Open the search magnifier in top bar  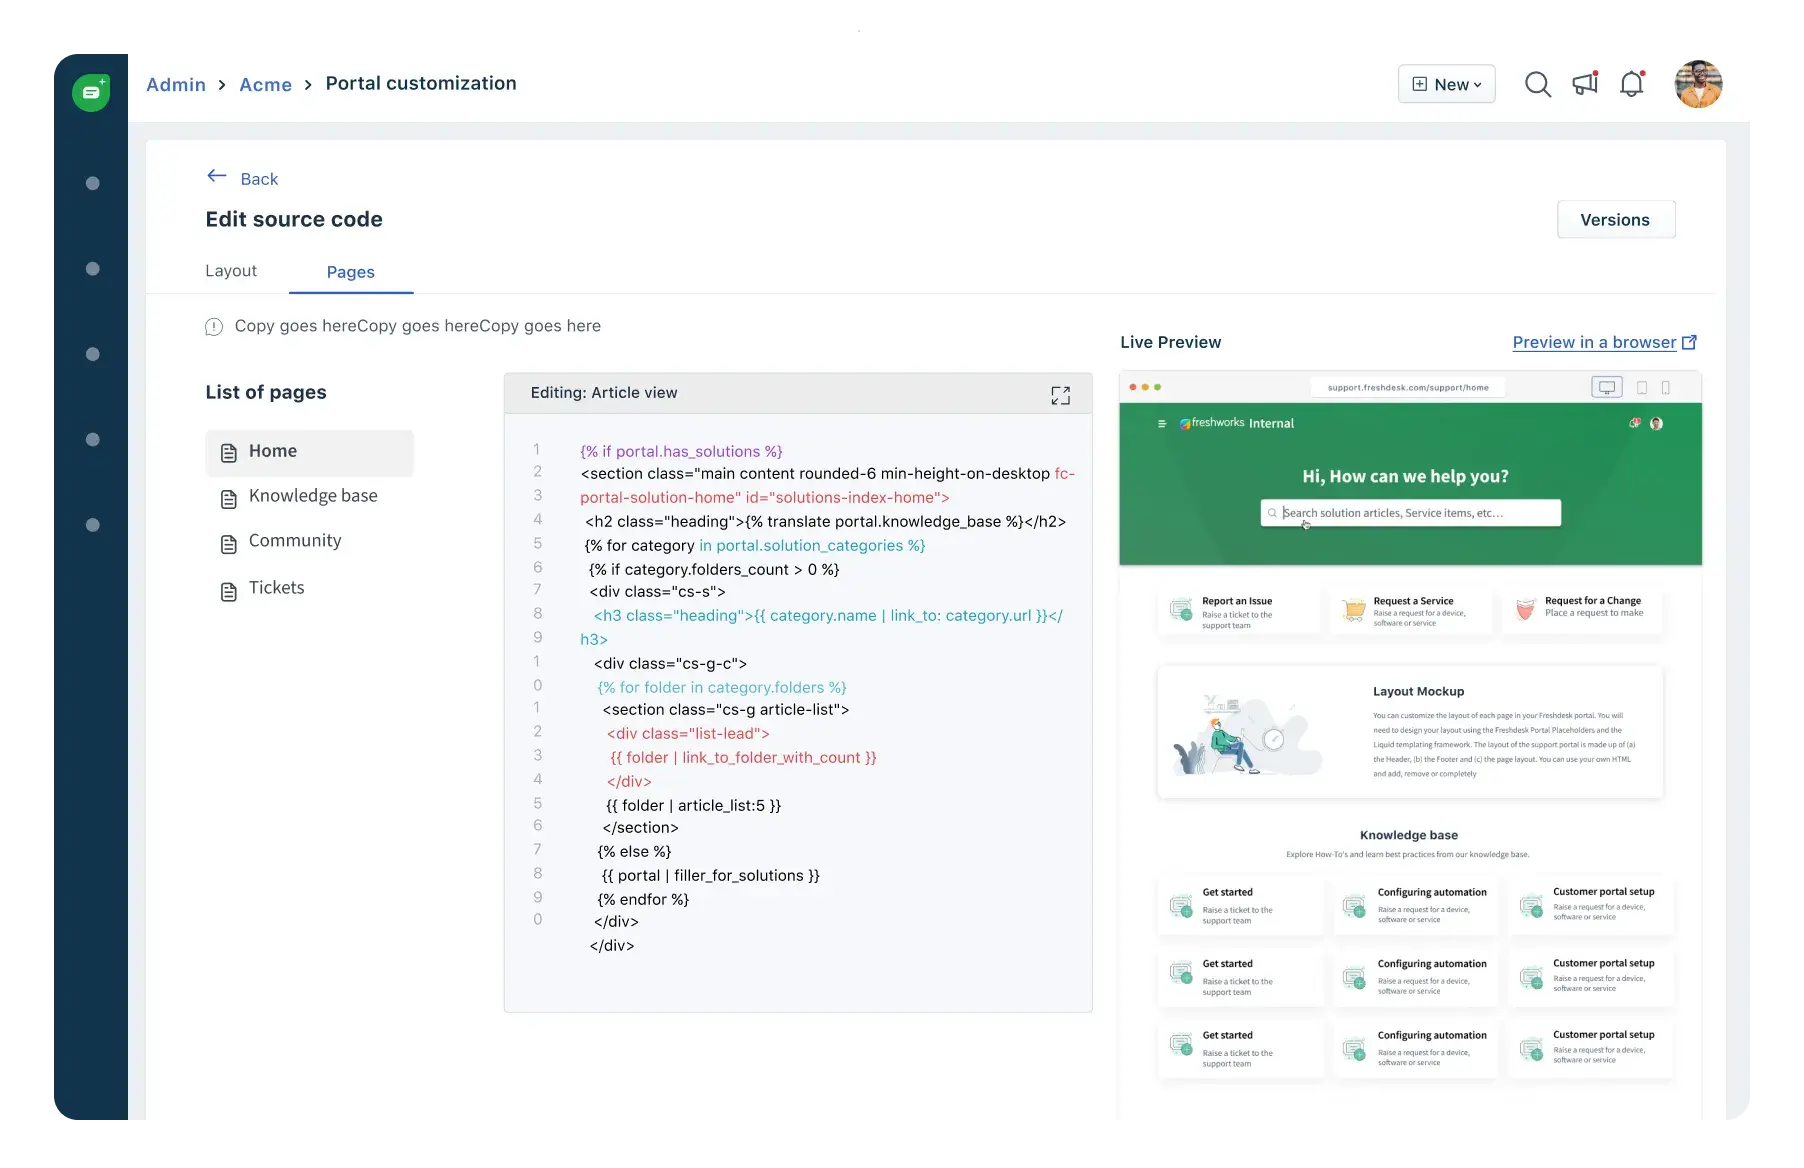point(1537,85)
